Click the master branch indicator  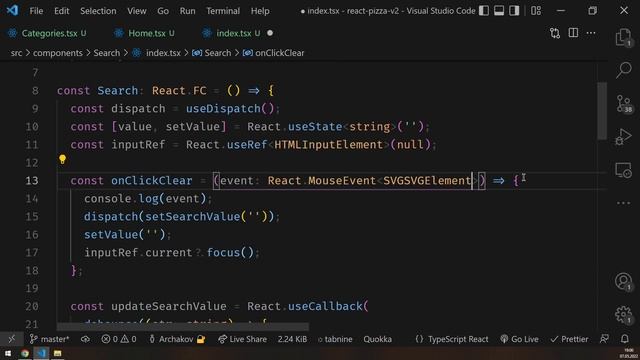point(49,339)
